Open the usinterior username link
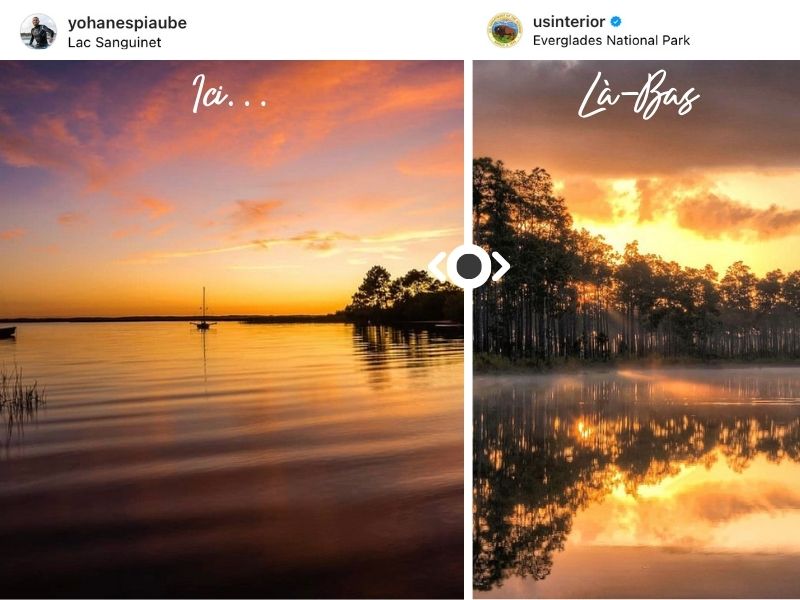This screenshot has width=800, height=600. tap(570, 22)
